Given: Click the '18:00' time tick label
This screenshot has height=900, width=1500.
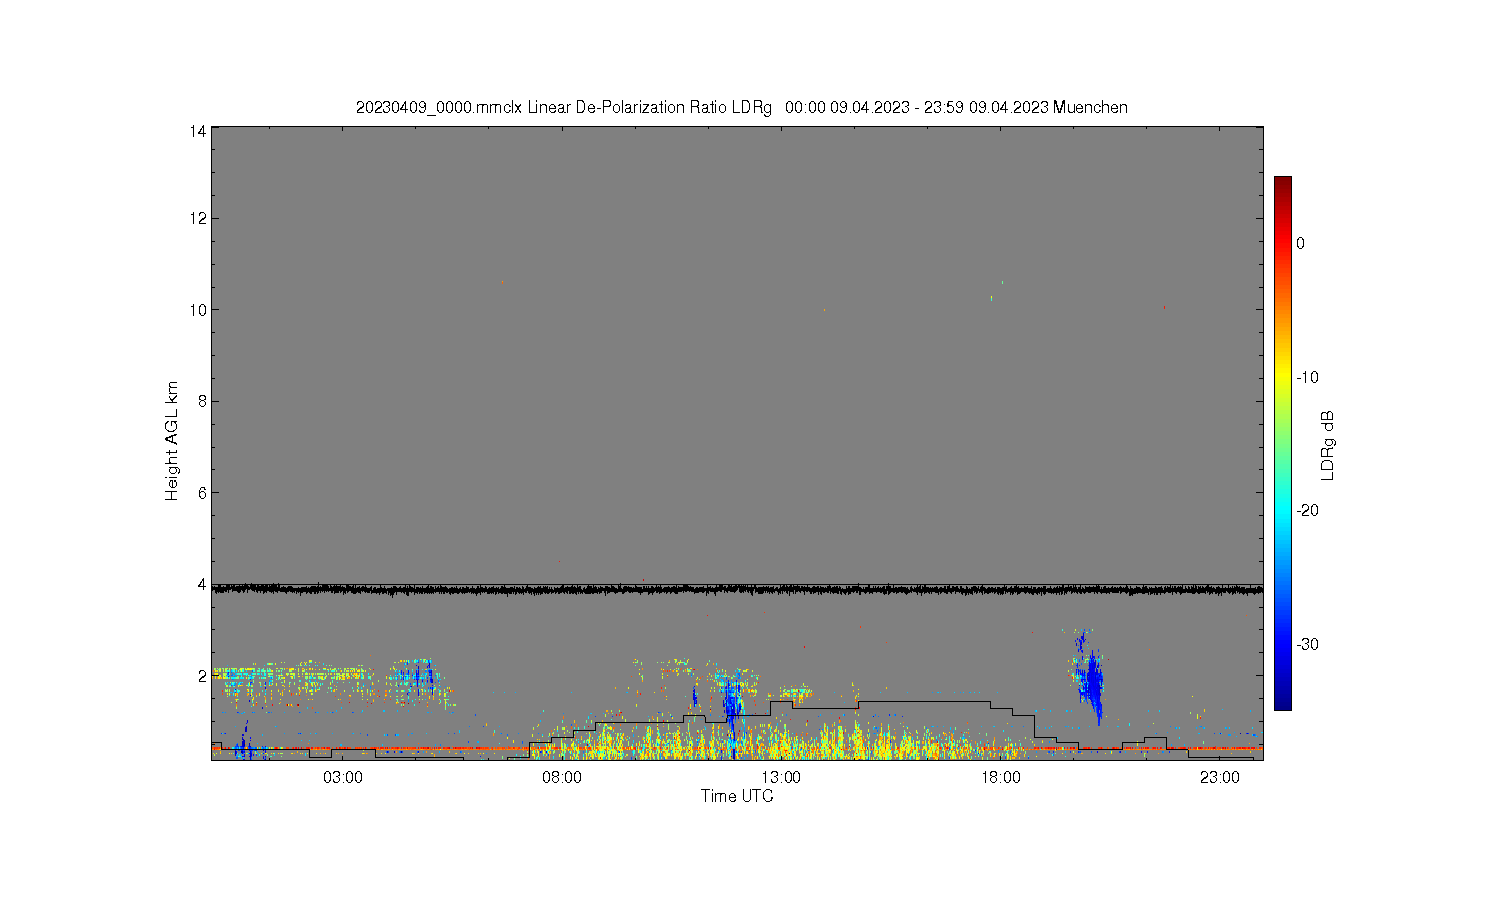Looking at the screenshot, I should click(x=1000, y=778).
